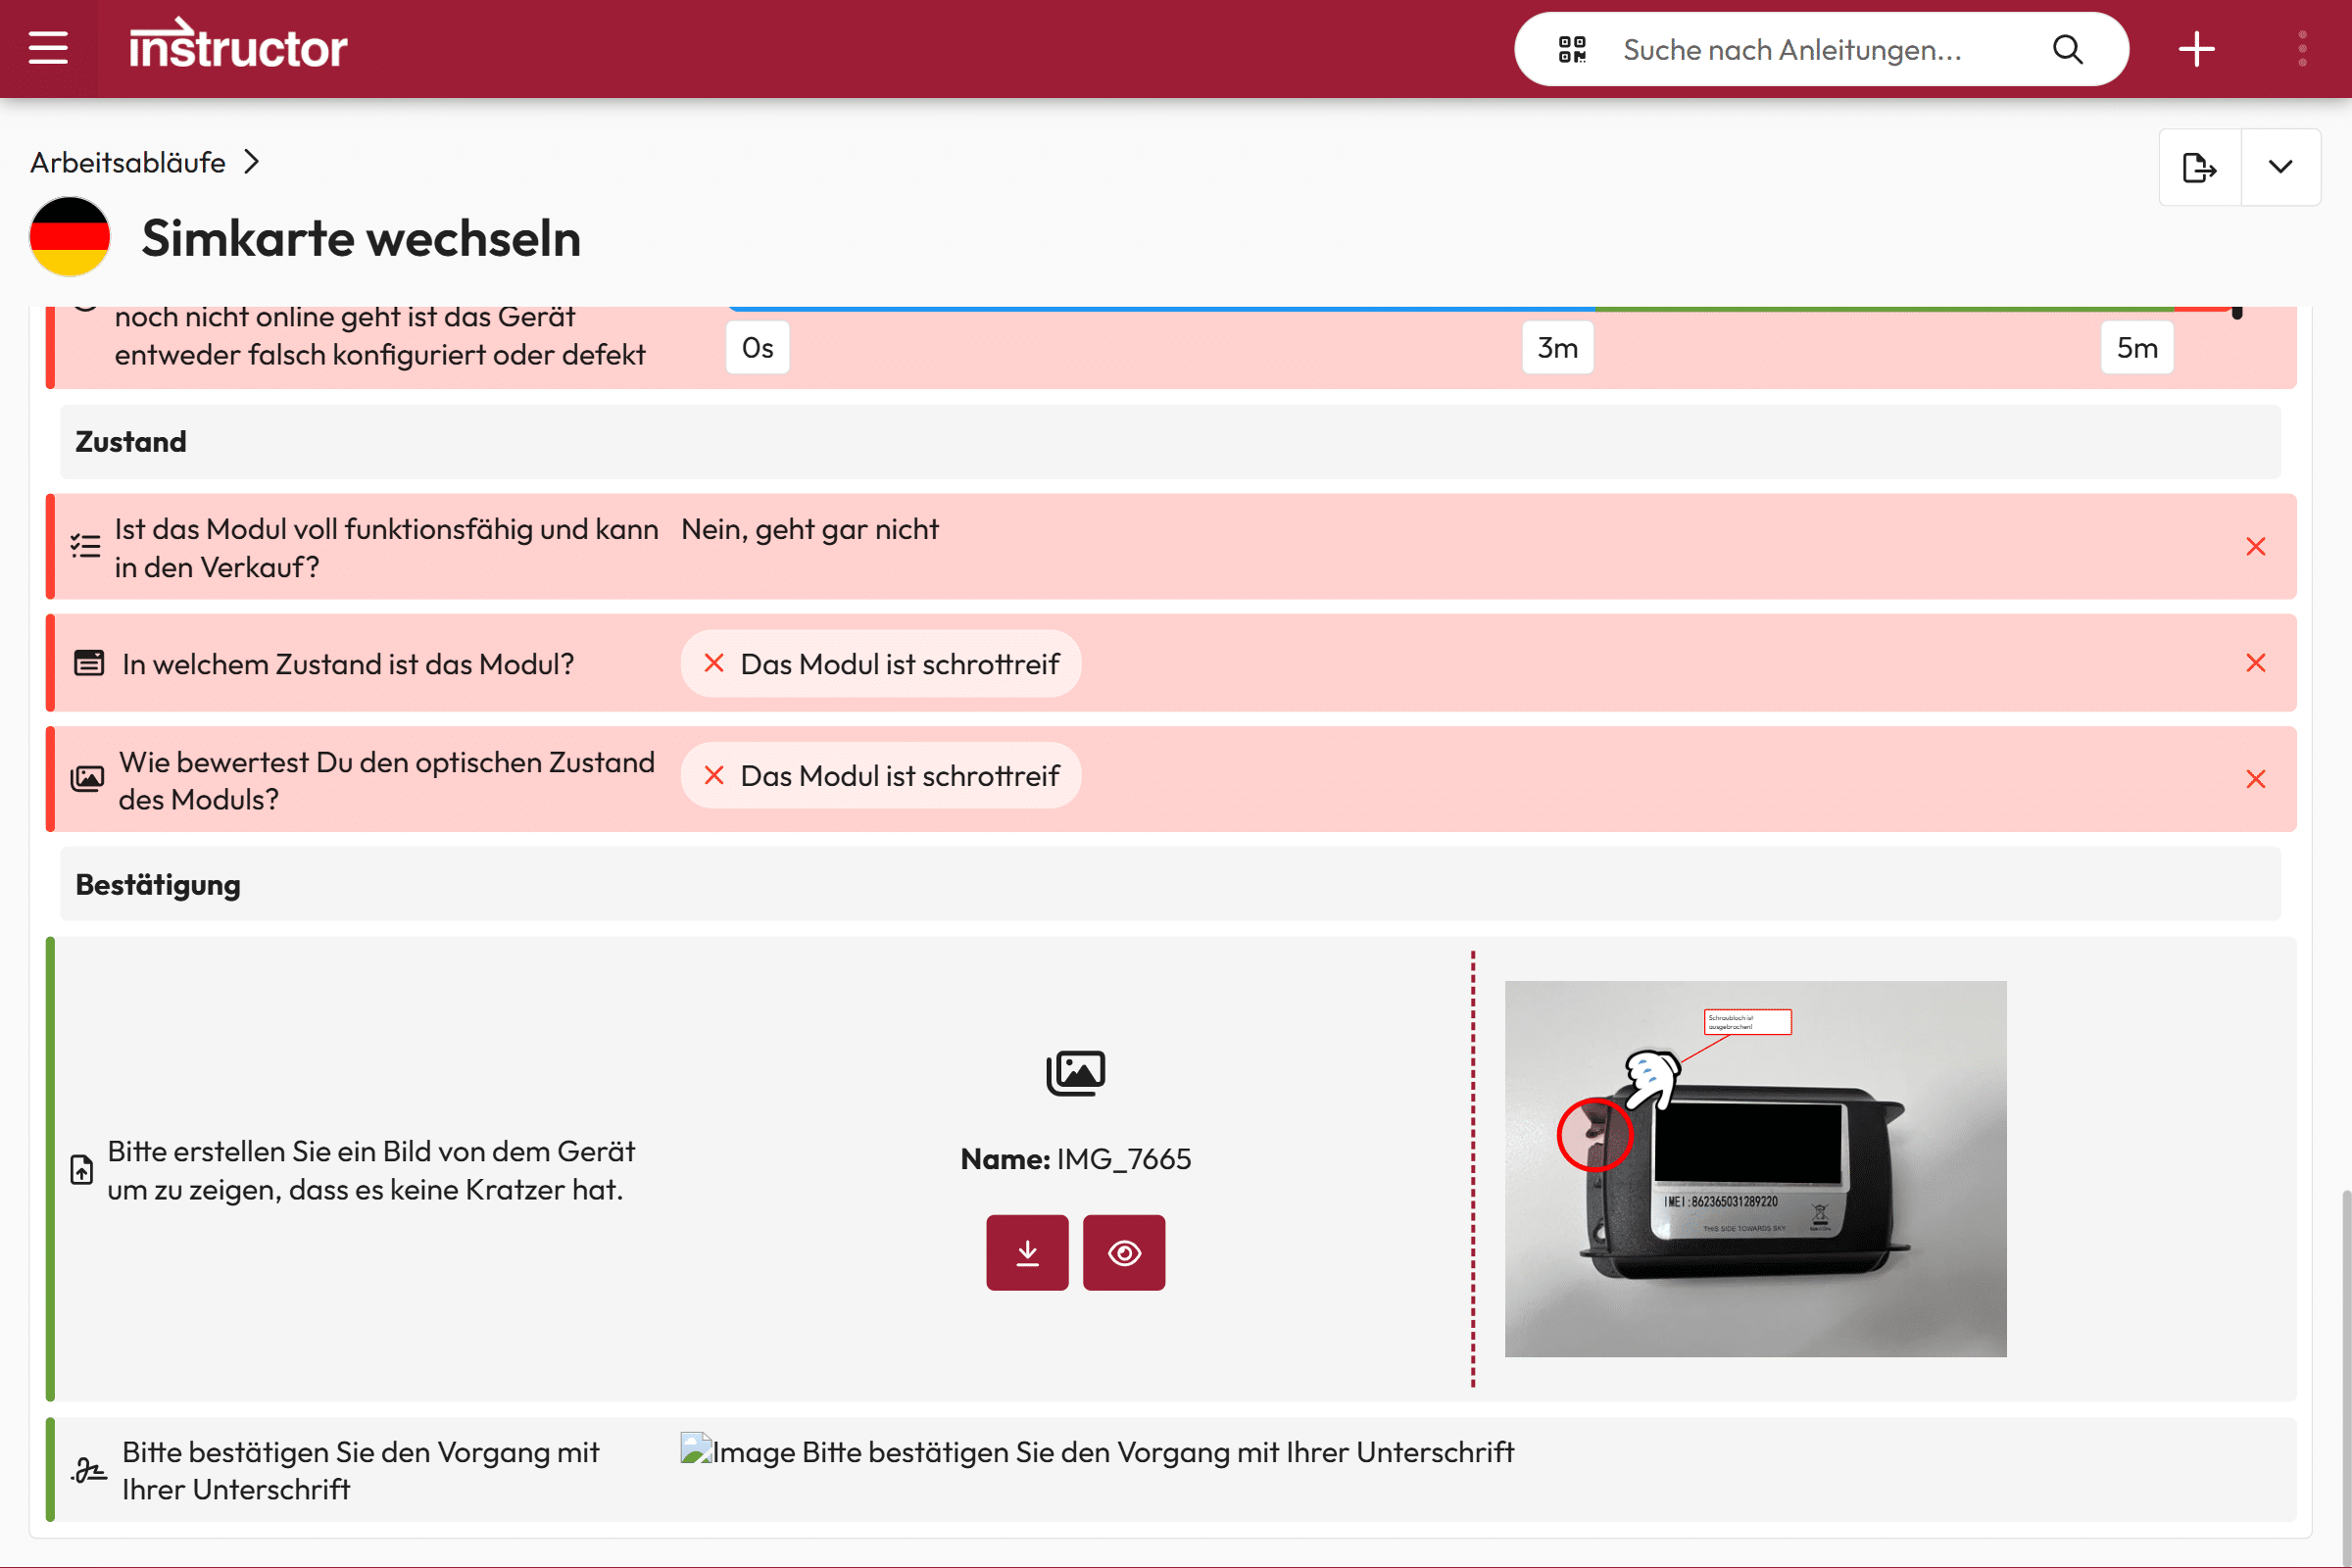
Task: Expand the dropdown arrow beside export button
Action: [x=2280, y=167]
